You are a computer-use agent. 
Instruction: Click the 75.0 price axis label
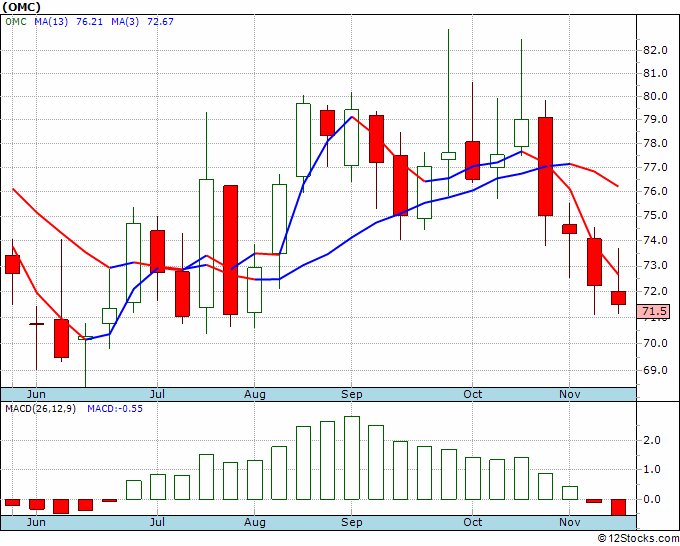tap(655, 216)
